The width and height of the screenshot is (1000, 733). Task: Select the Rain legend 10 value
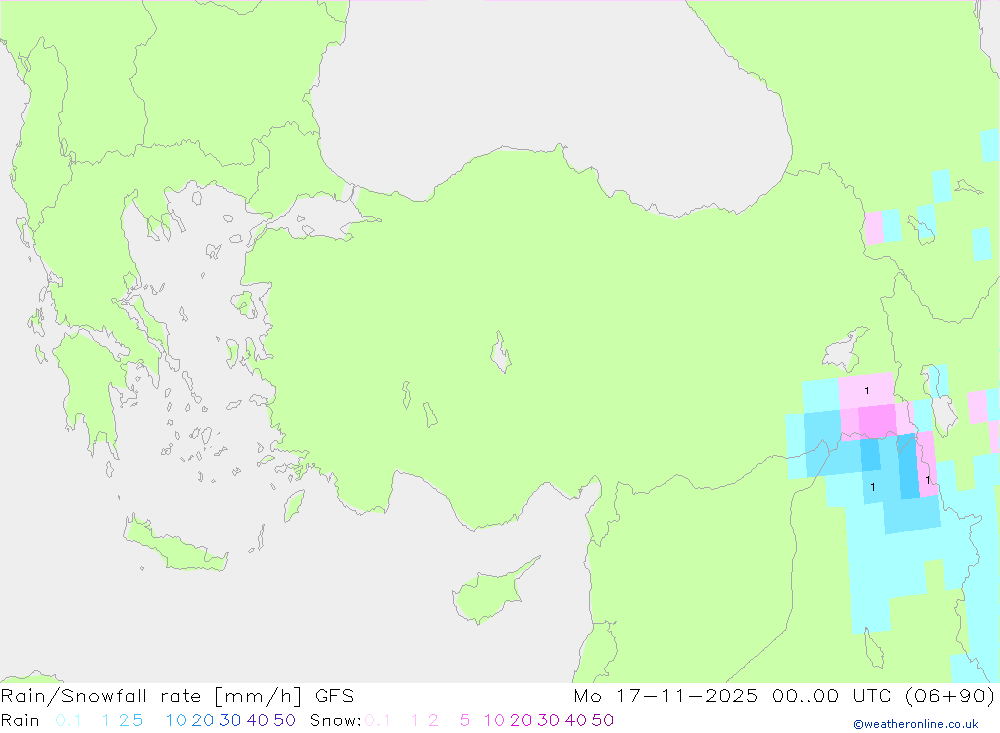point(176,720)
